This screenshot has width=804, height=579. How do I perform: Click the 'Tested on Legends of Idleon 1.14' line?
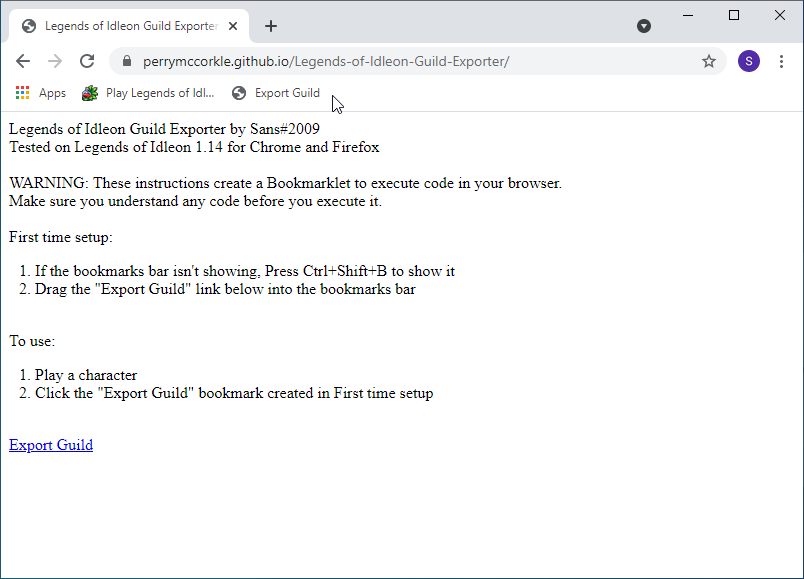[x=194, y=147]
